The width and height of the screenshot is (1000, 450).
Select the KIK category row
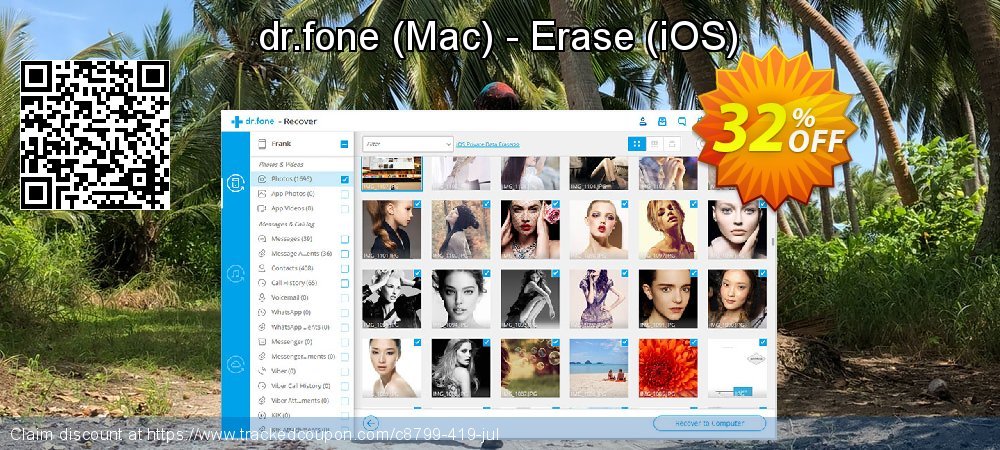tap(302, 415)
